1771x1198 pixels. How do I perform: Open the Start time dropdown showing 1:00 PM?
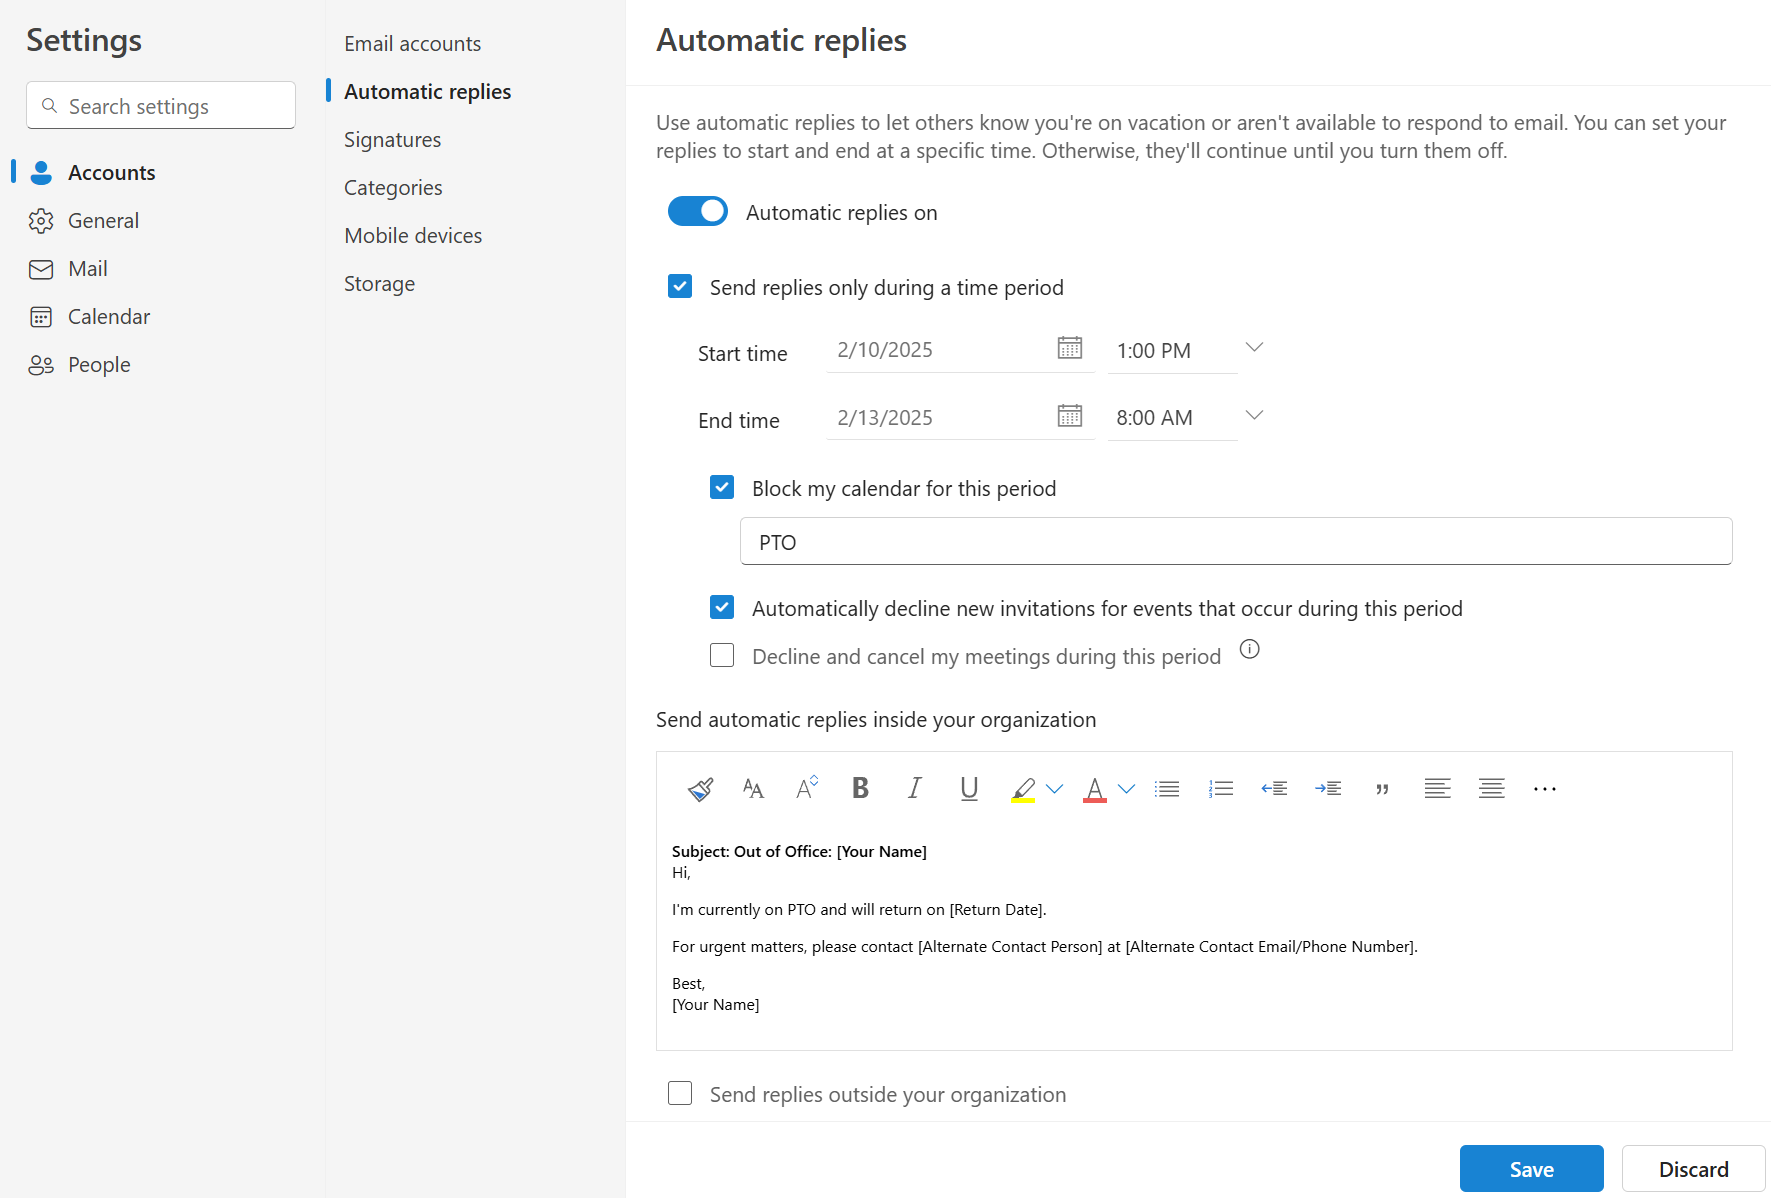point(1254,347)
